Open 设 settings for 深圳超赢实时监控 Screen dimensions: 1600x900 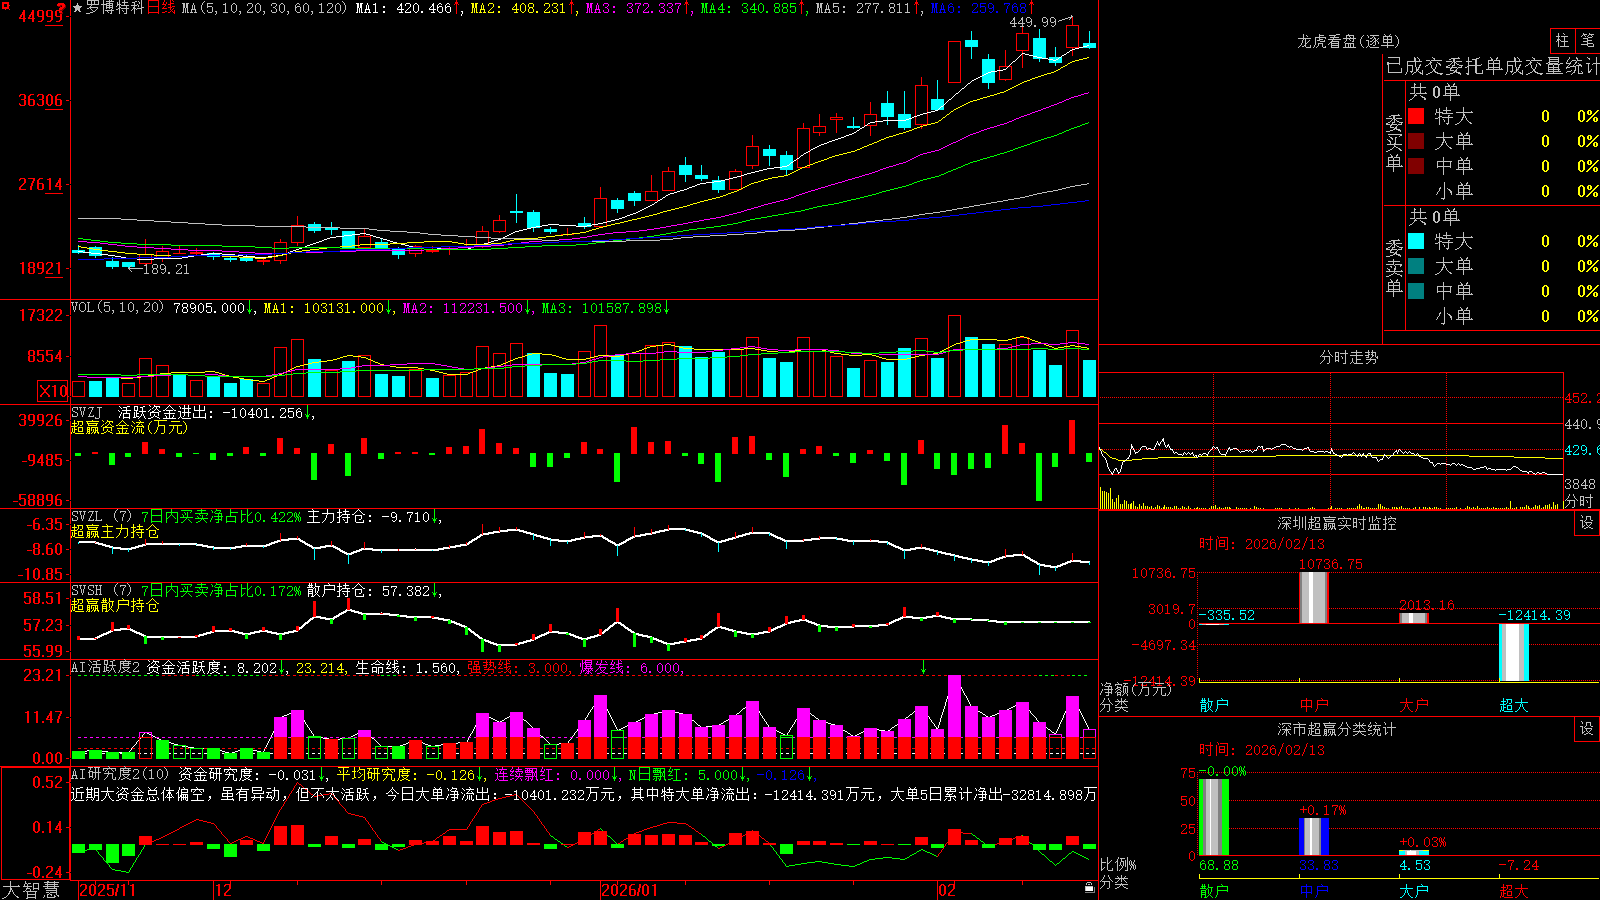[x=1587, y=523]
